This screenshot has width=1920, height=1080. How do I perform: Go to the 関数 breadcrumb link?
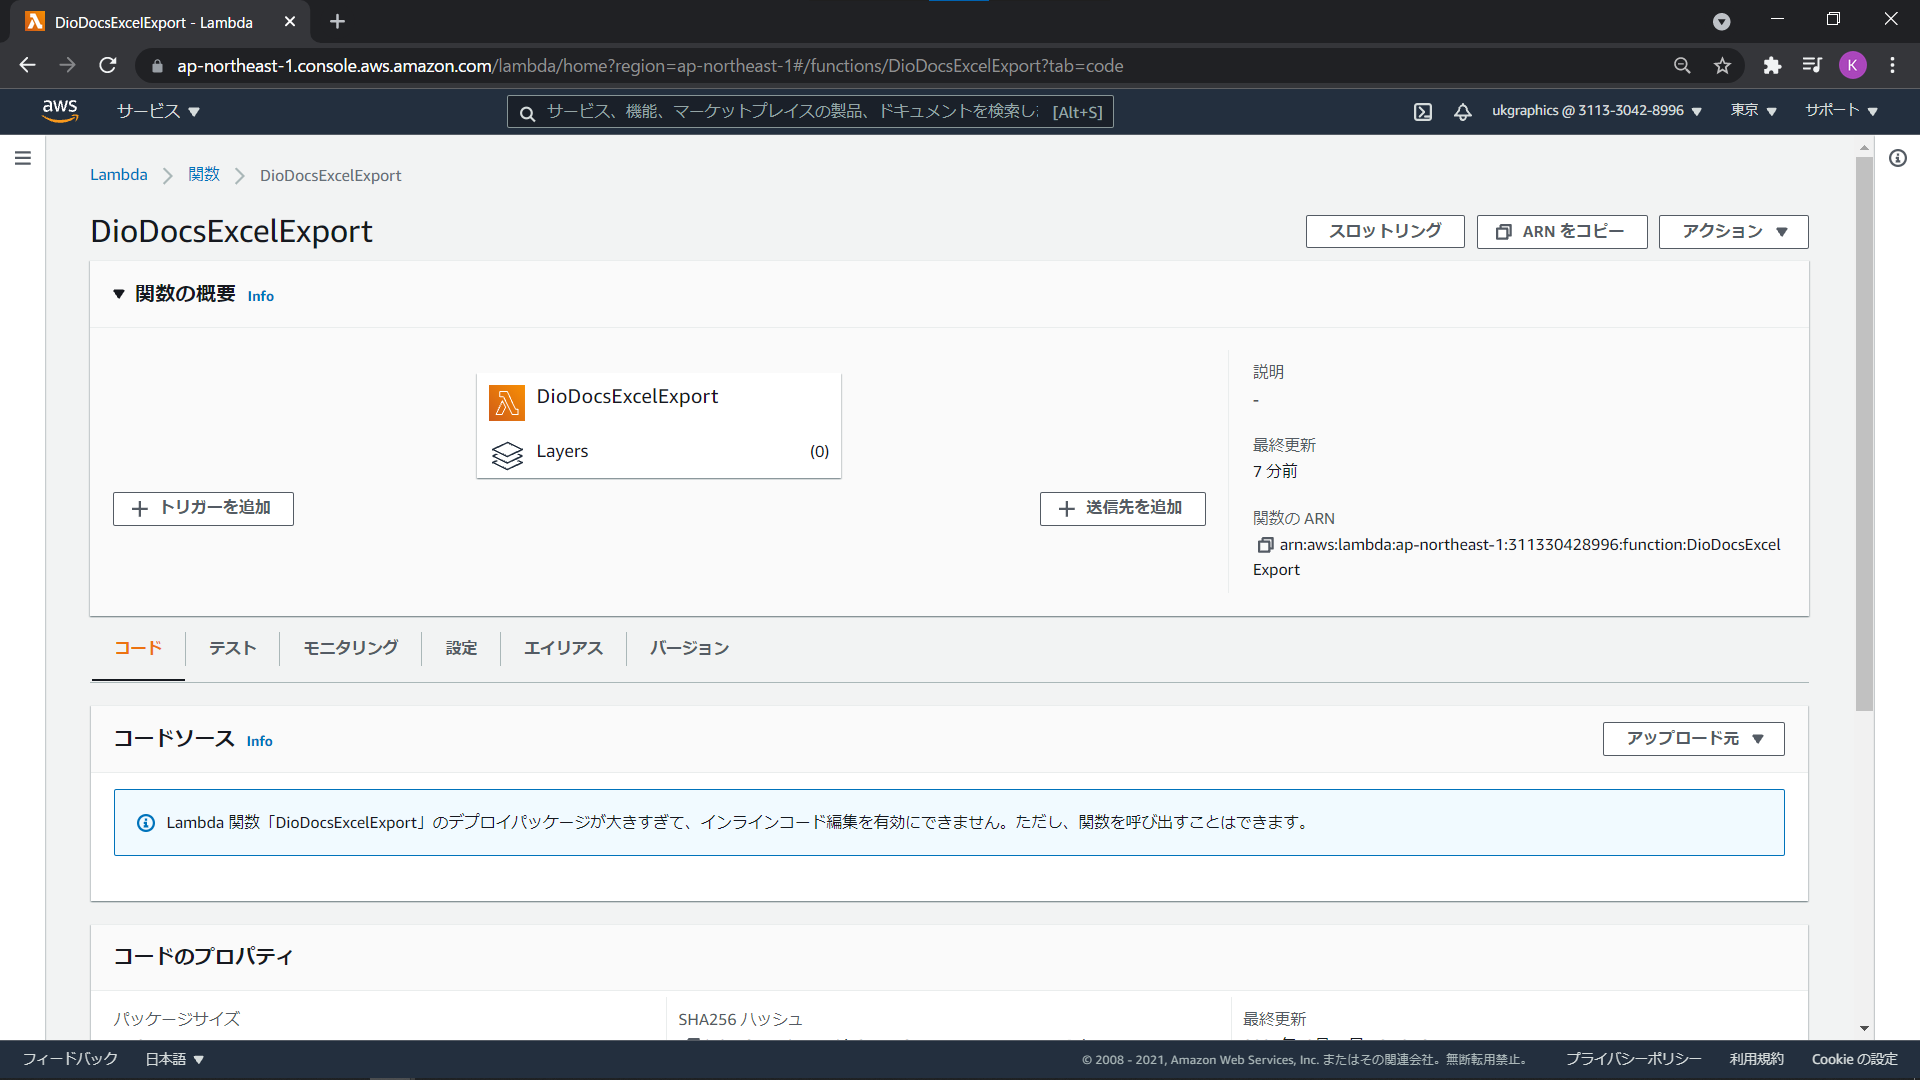click(x=204, y=175)
